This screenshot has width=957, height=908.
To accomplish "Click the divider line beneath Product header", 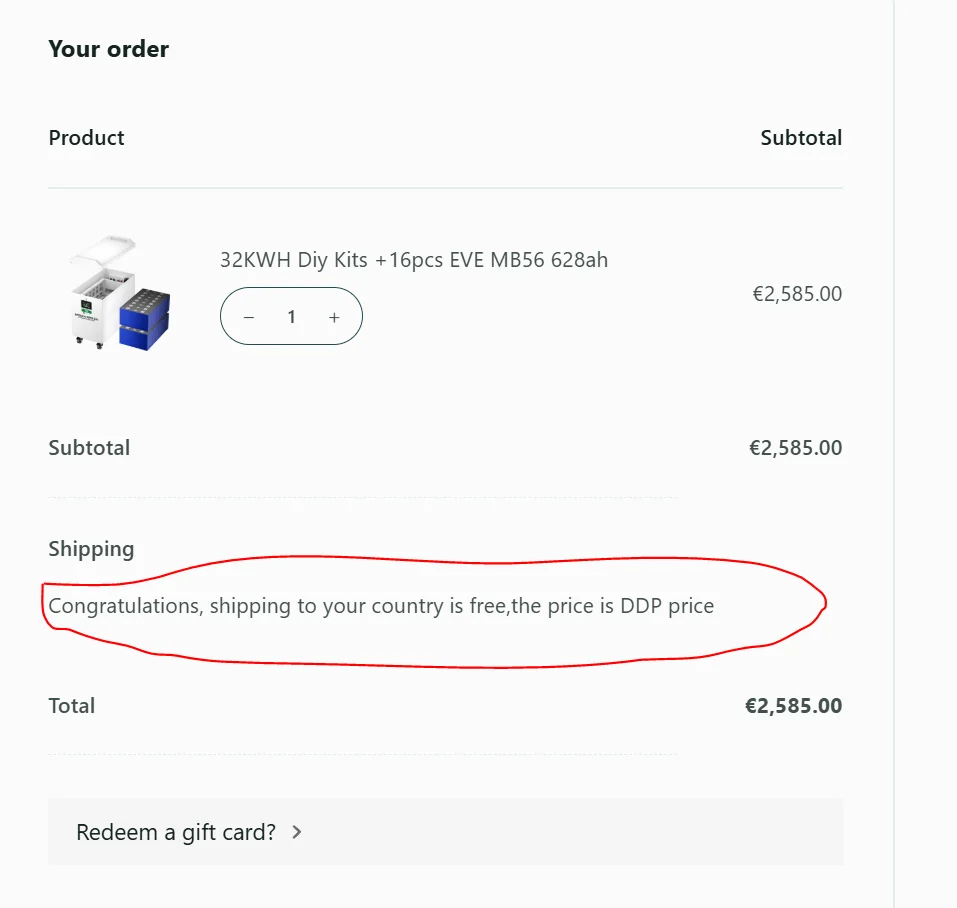I will click(446, 188).
